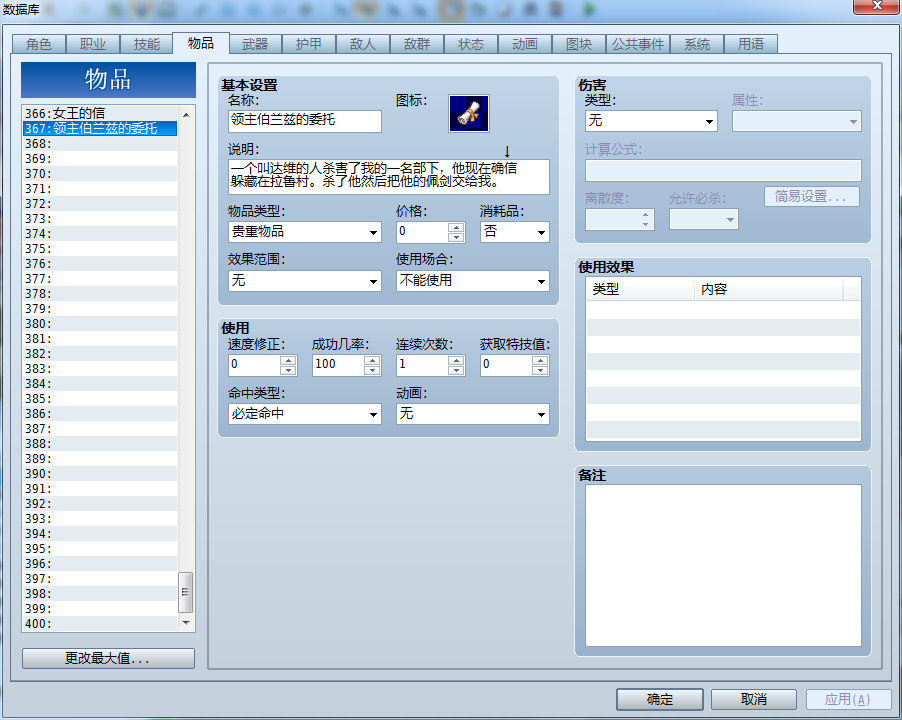Viewport: 902px width, 720px height.
Task: Select item slot 380 in the list
Action: (x=100, y=324)
